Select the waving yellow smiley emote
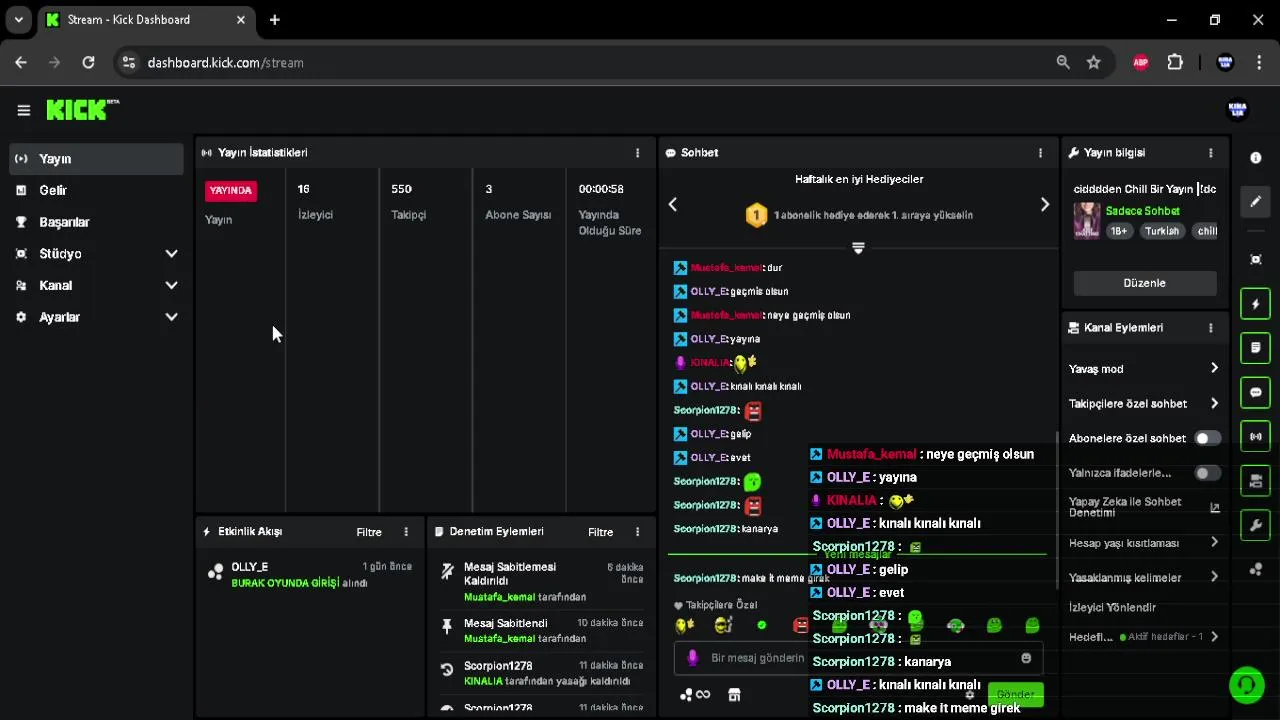Screen dimensions: 1280x720 click(685, 626)
